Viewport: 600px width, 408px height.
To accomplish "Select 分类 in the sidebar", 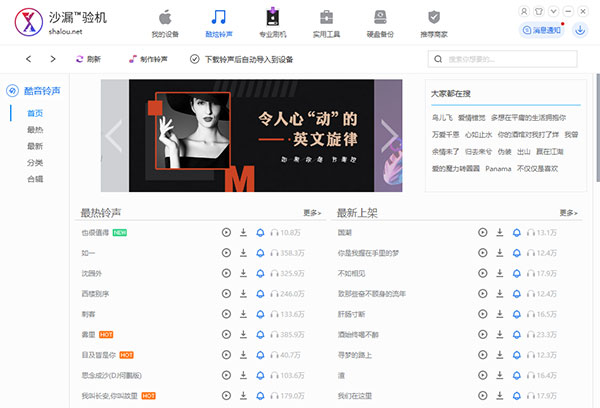I will click(35, 163).
